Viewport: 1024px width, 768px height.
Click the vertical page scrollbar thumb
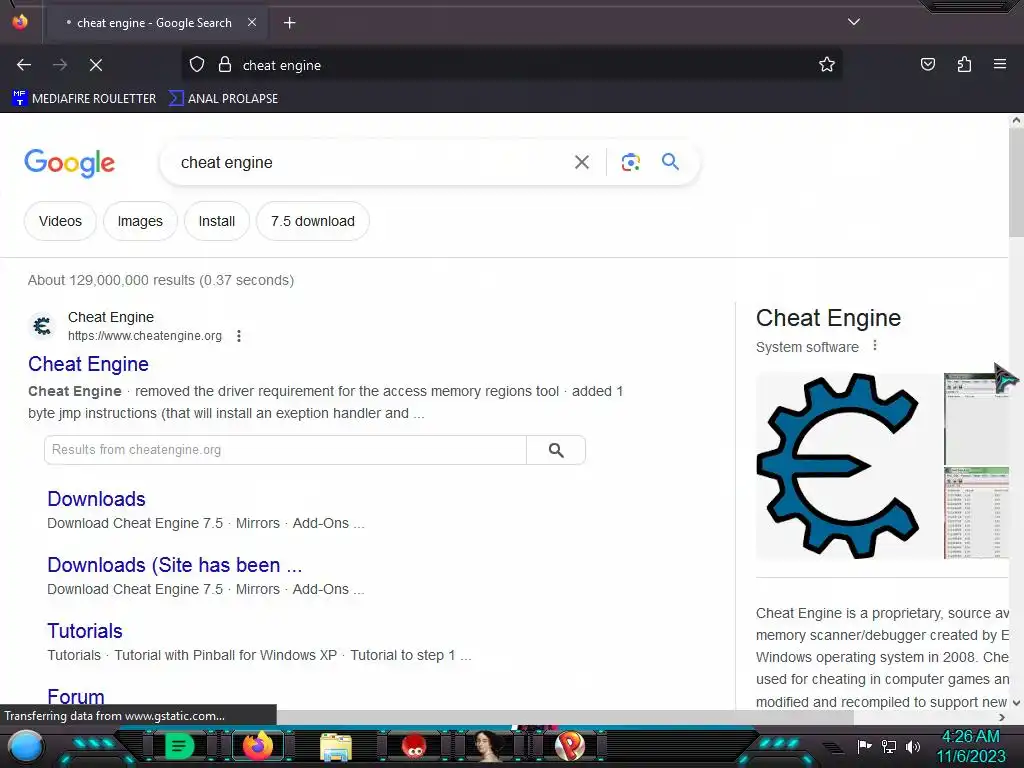pyautogui.click(x=1016, y=183)
